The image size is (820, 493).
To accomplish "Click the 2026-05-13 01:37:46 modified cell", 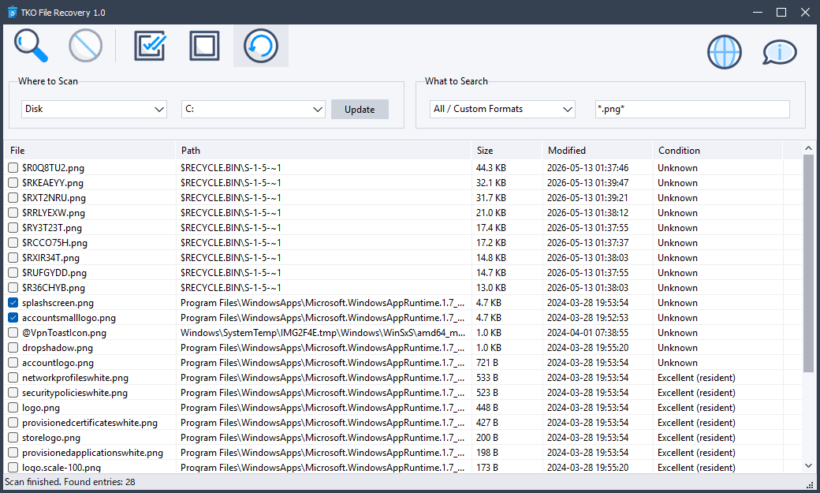I will 588,168.
